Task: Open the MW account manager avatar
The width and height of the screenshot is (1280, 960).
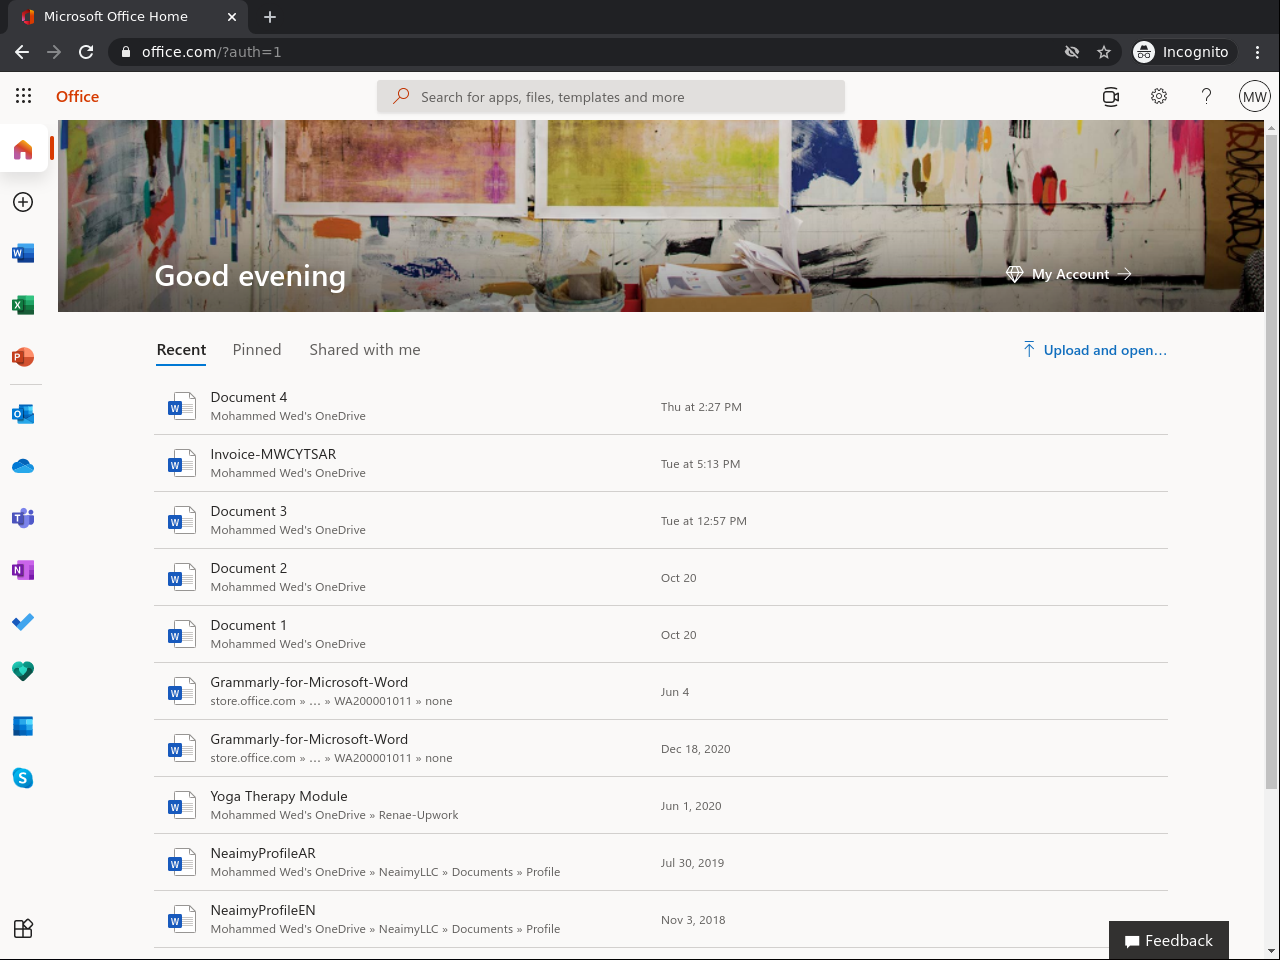Action: tap(1255, 96)
